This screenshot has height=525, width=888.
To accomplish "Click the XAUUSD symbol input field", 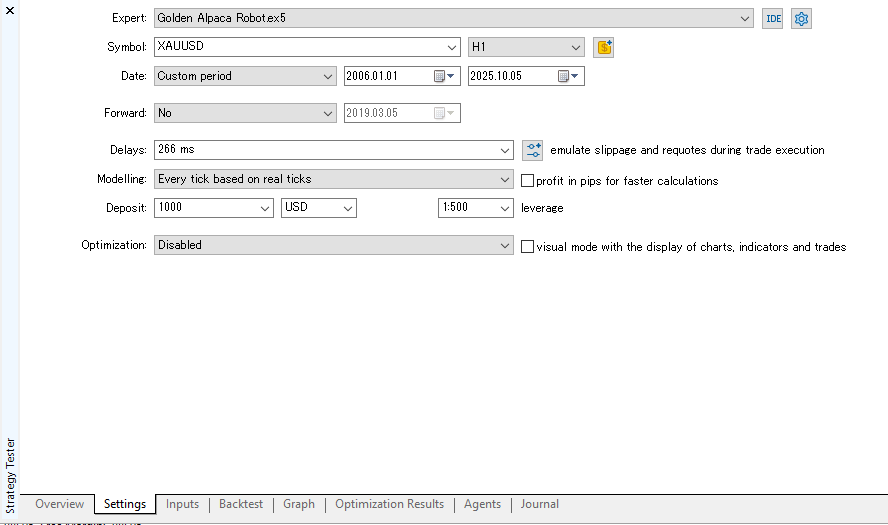I will [298, 47].
